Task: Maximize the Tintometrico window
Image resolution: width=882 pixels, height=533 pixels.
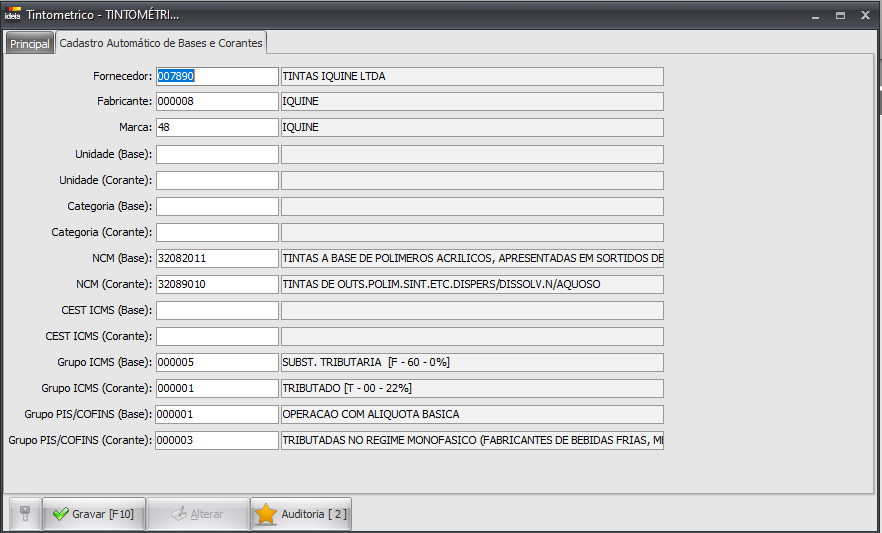Action: click(x=840, y=15)
